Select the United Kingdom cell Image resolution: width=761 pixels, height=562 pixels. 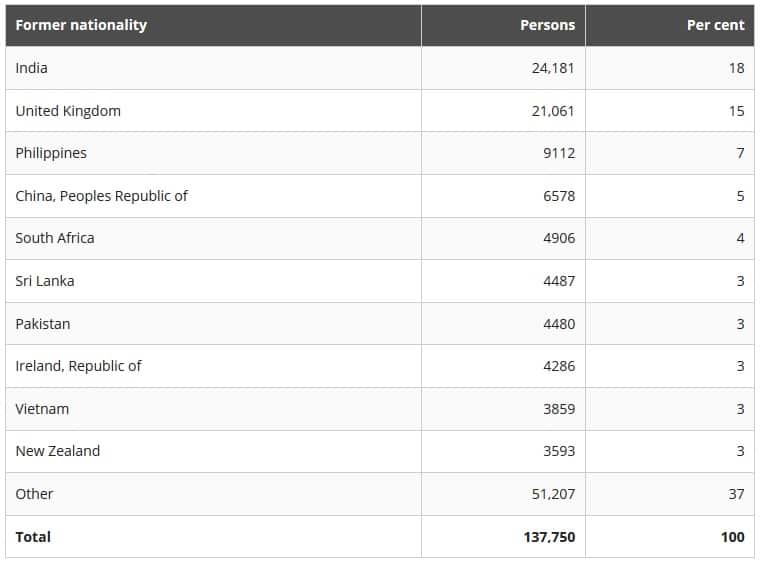[68, 111]
